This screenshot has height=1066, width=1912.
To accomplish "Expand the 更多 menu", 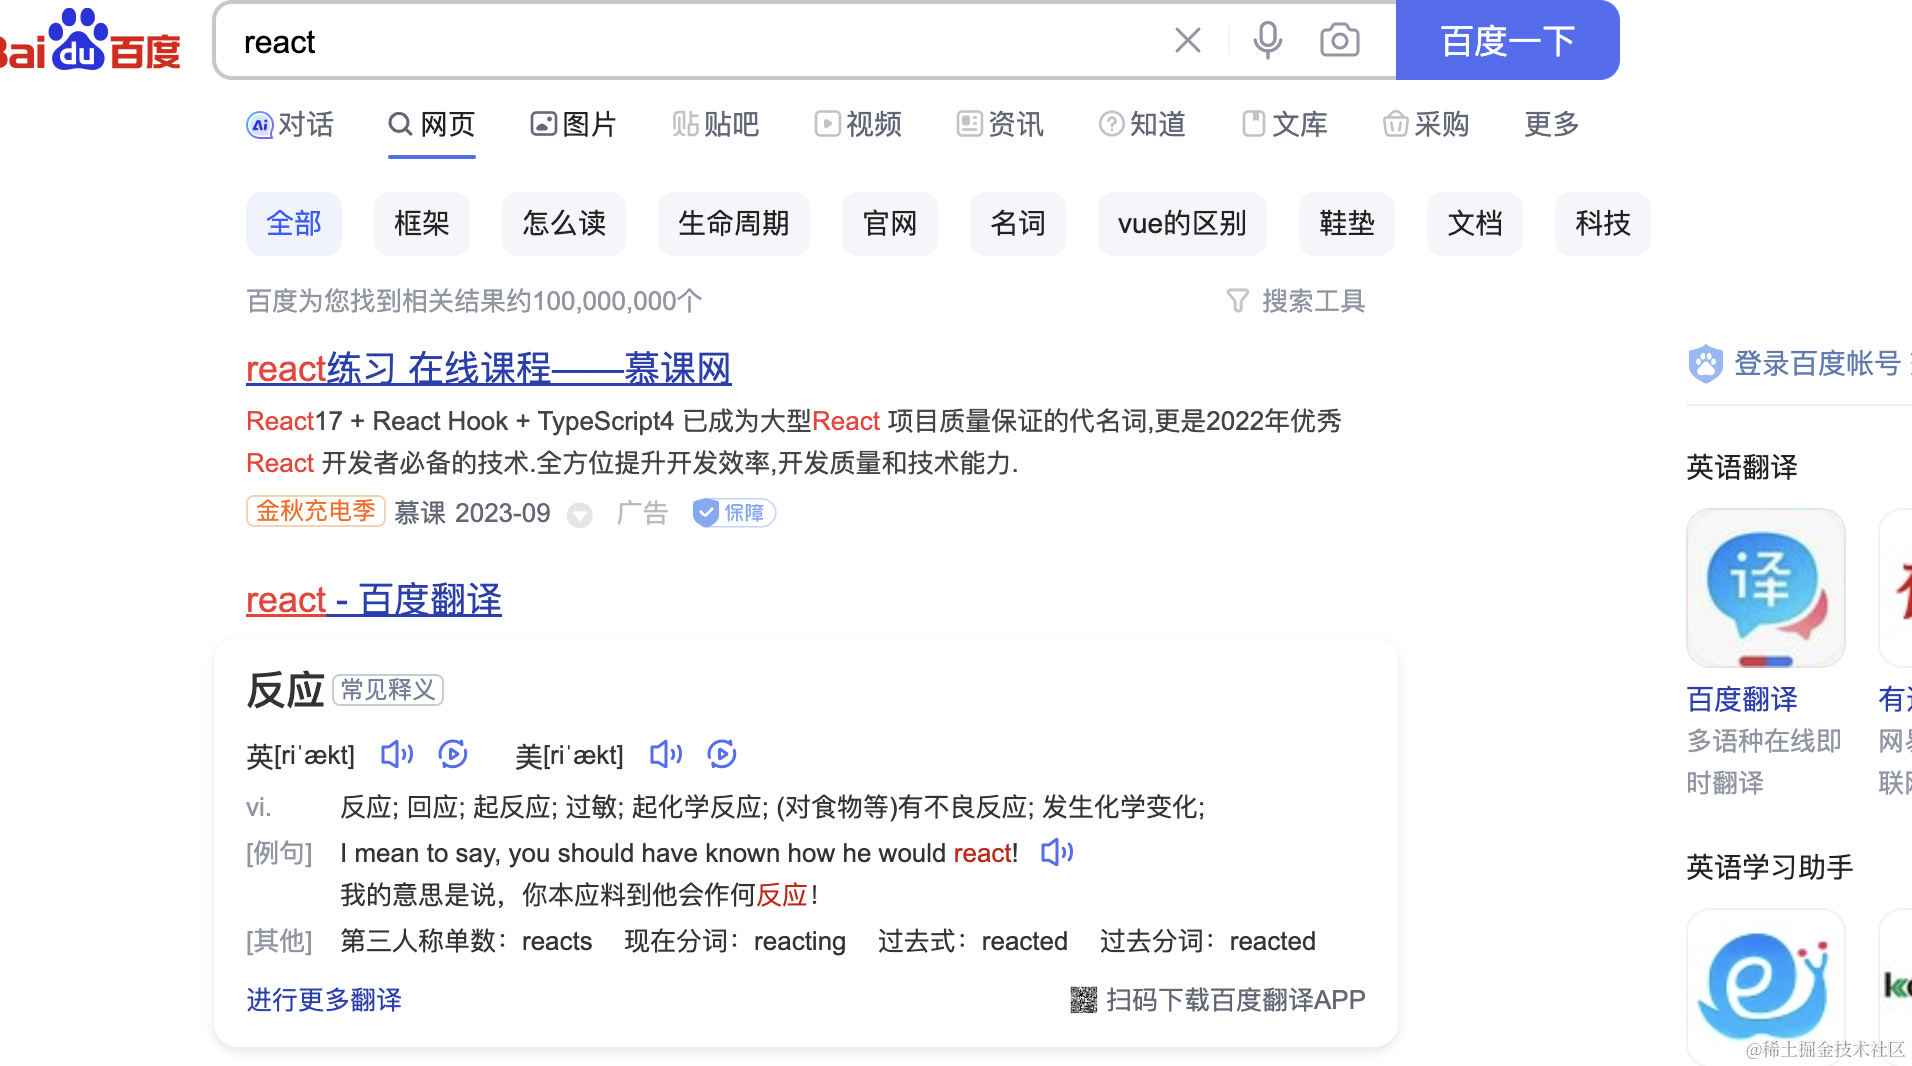I will 1550,125.
